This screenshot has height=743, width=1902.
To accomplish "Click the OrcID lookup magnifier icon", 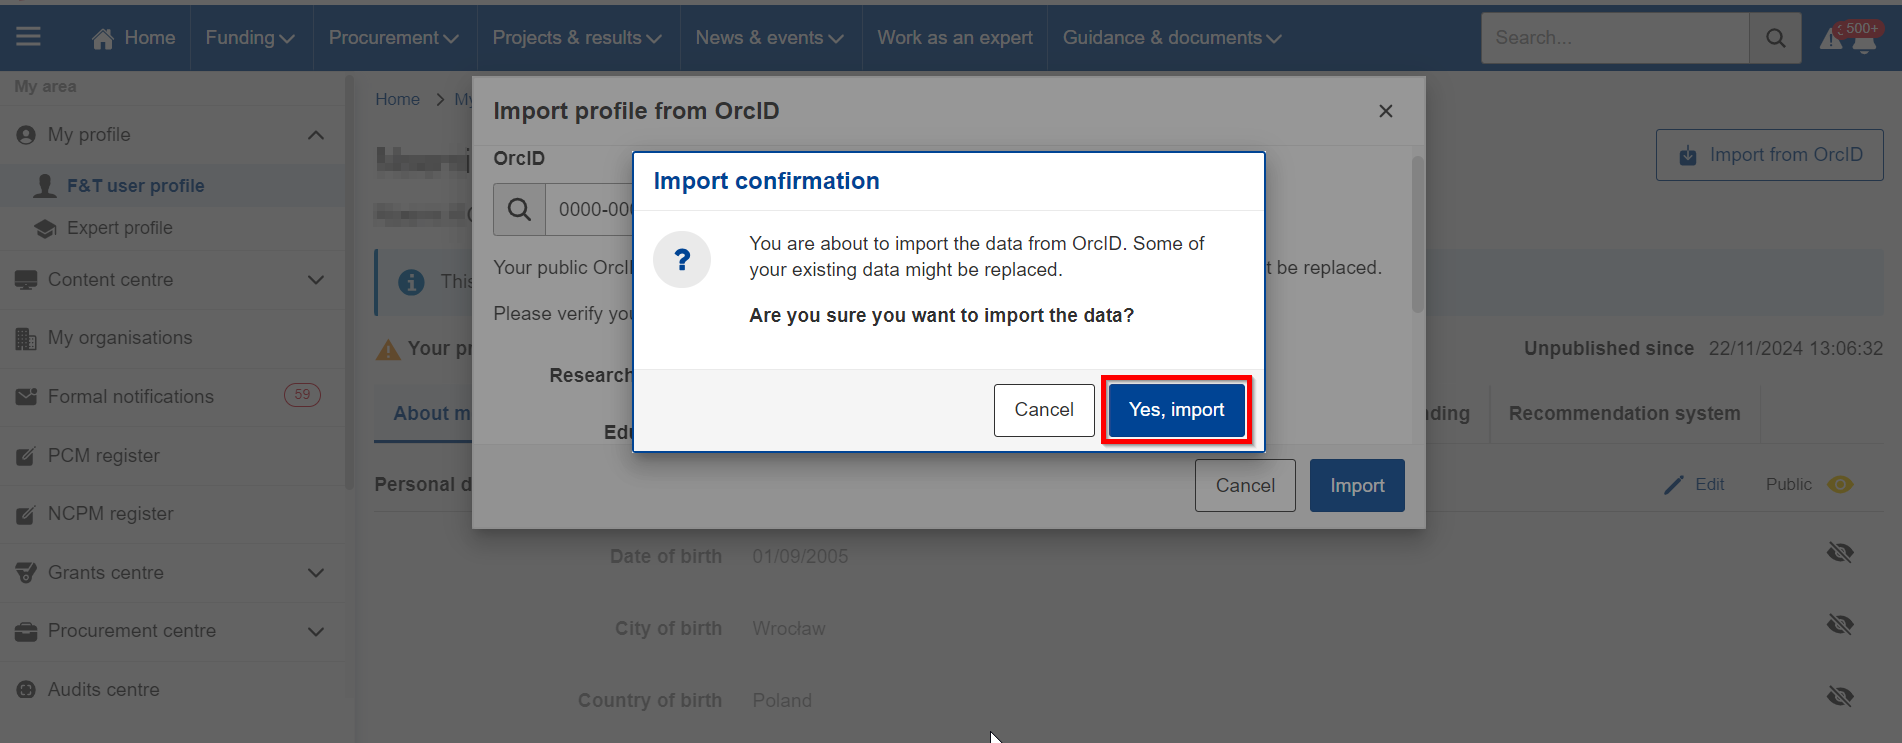I will coord(519,209).
